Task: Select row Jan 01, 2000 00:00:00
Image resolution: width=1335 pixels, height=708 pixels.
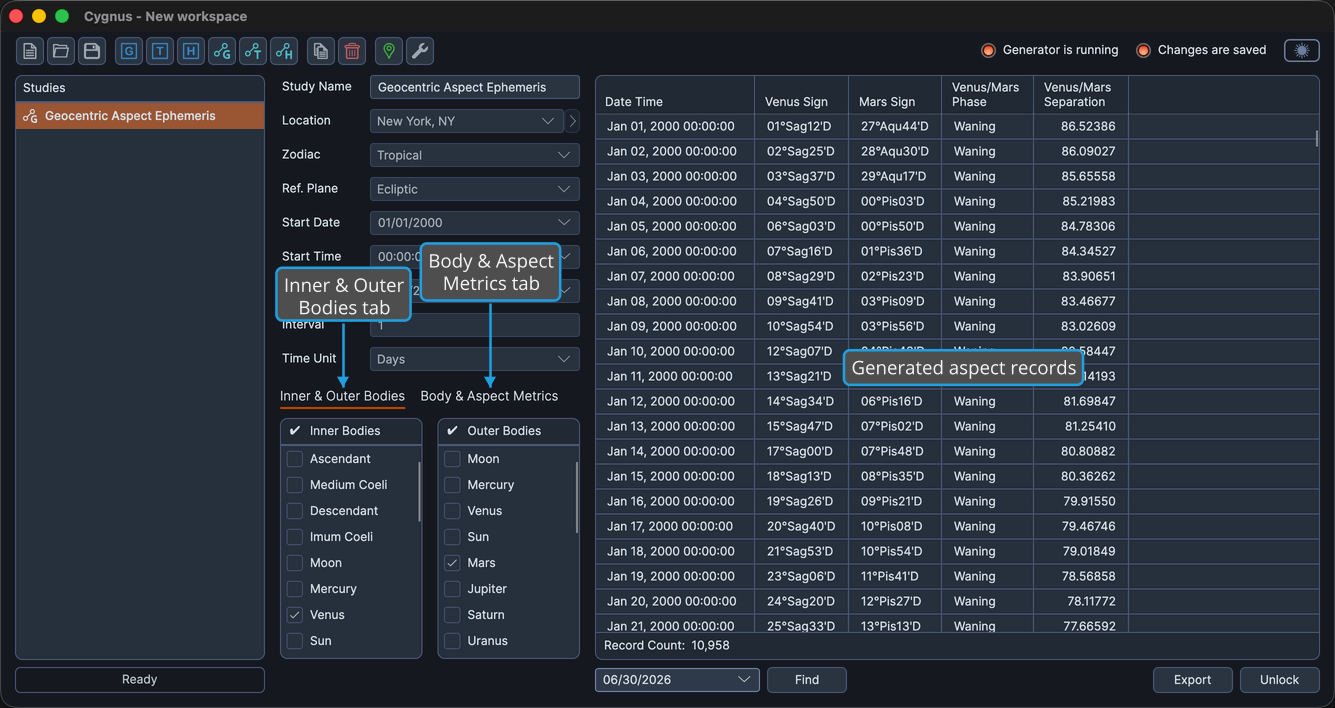Action: click(957, 127)
